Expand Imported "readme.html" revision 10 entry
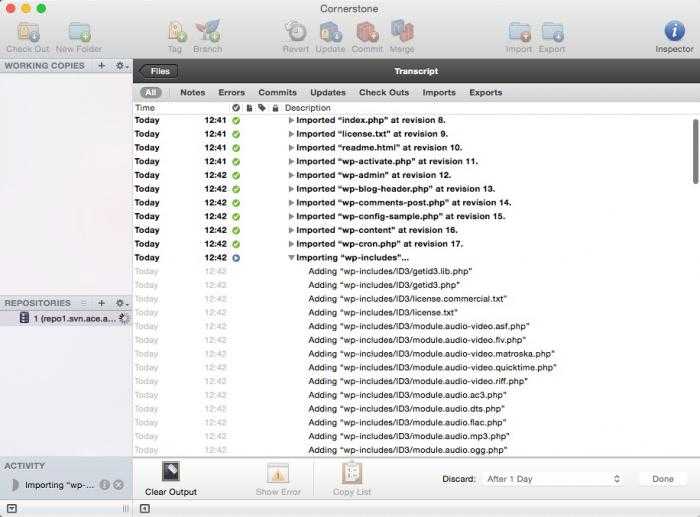 click(x=291, y=148)
